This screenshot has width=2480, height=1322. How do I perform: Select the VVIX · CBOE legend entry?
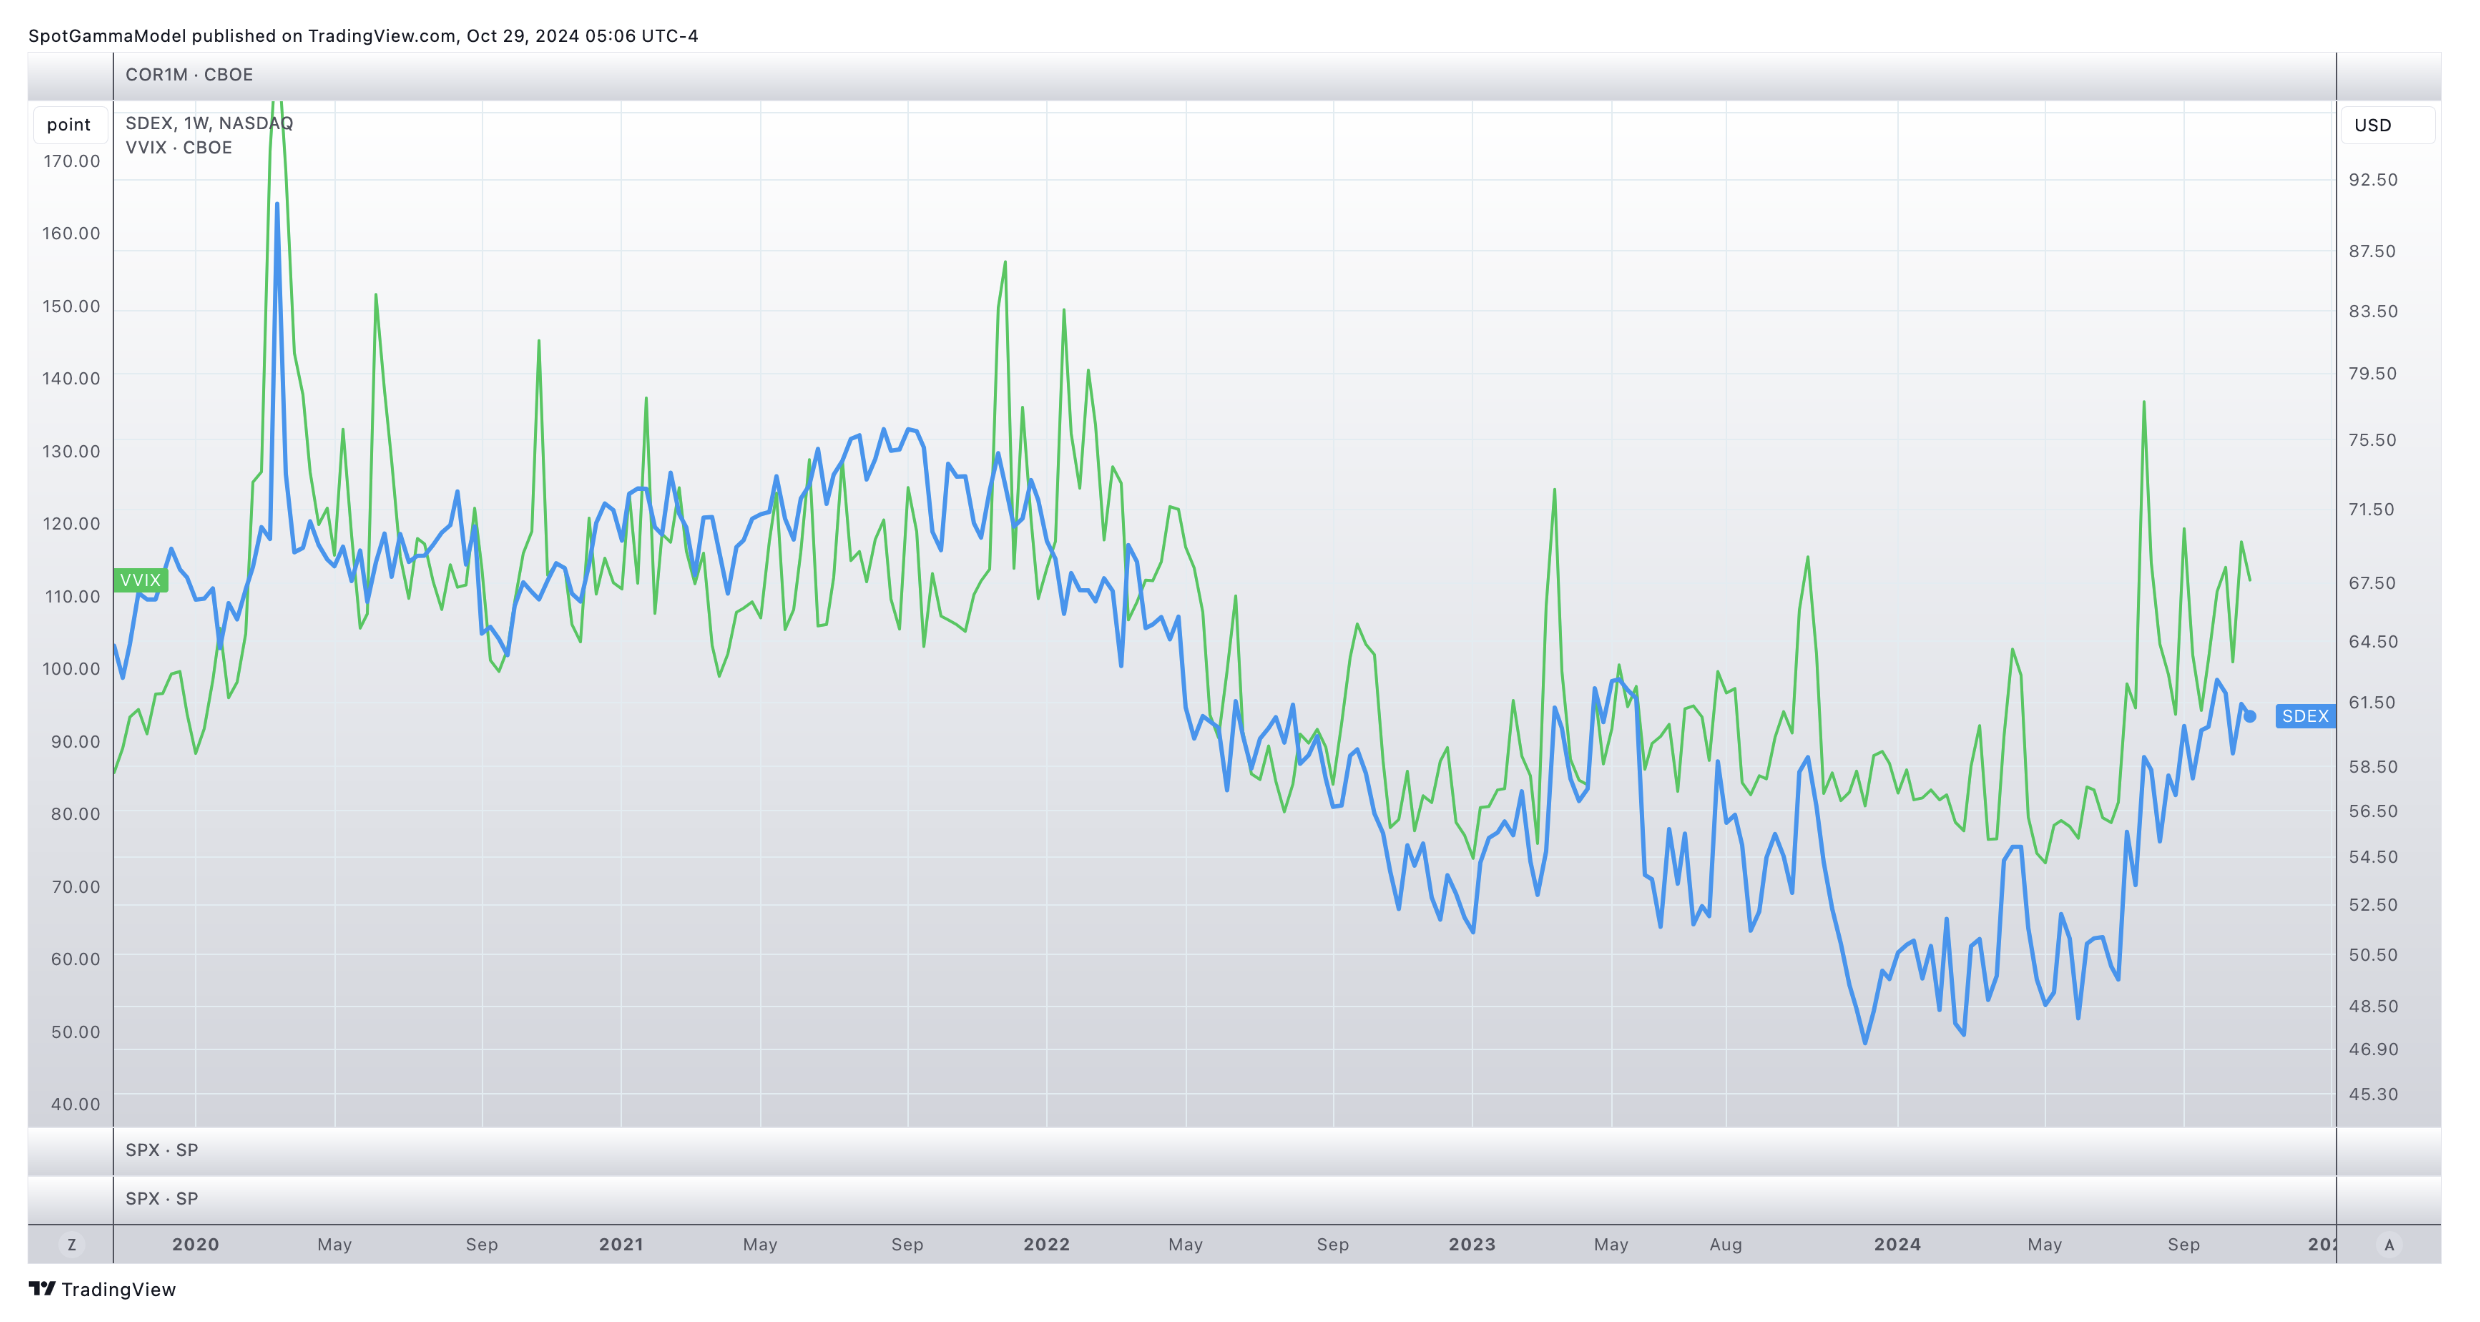pos(179,148)
